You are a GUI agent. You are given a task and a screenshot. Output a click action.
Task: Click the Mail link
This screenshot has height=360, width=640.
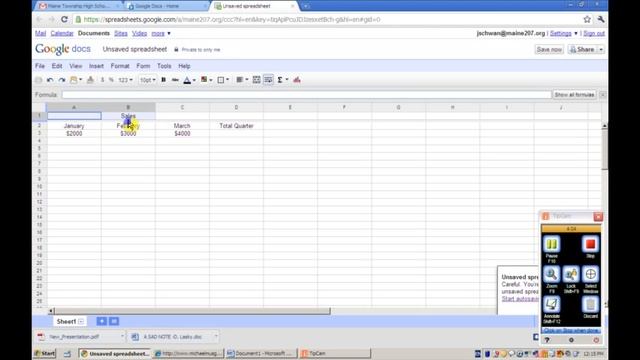click(40, 33)
